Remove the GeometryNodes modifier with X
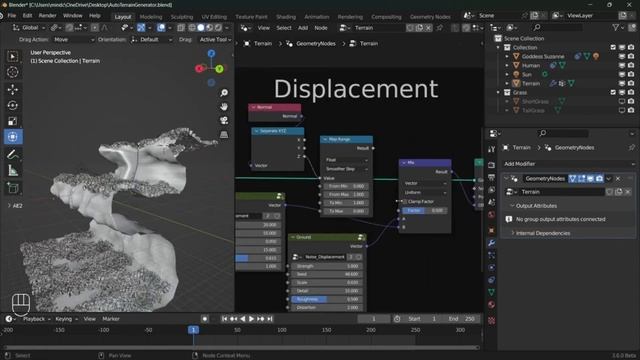Viewport: 640px width, 360px height. point(618,179)
